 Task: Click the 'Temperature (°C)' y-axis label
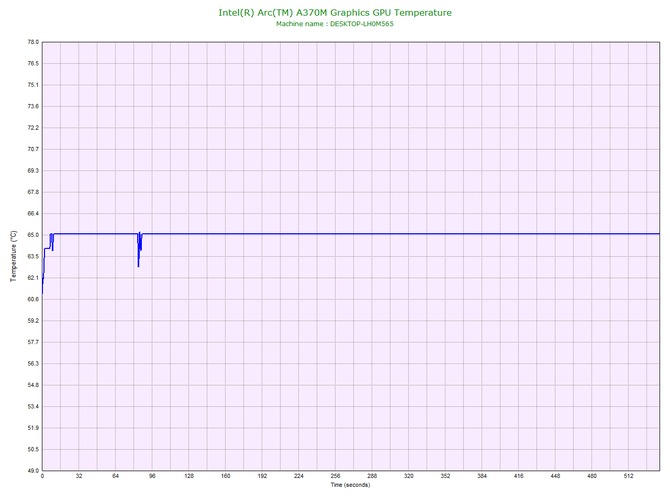click(14, 256)
